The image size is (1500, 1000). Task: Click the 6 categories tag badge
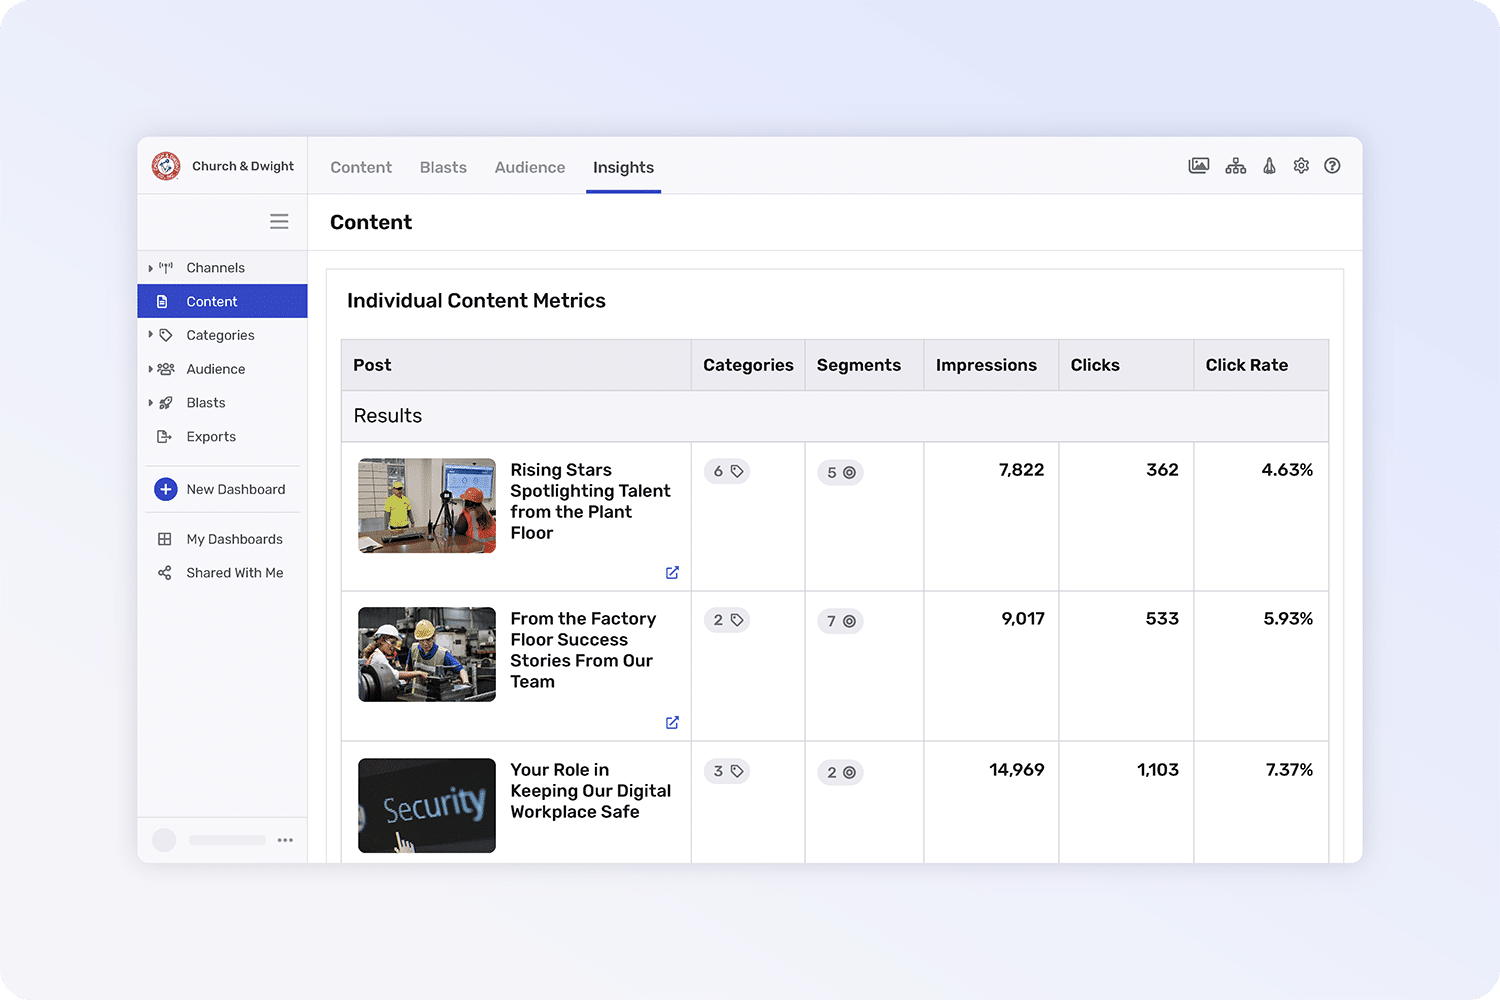click(x=727, y=471)
